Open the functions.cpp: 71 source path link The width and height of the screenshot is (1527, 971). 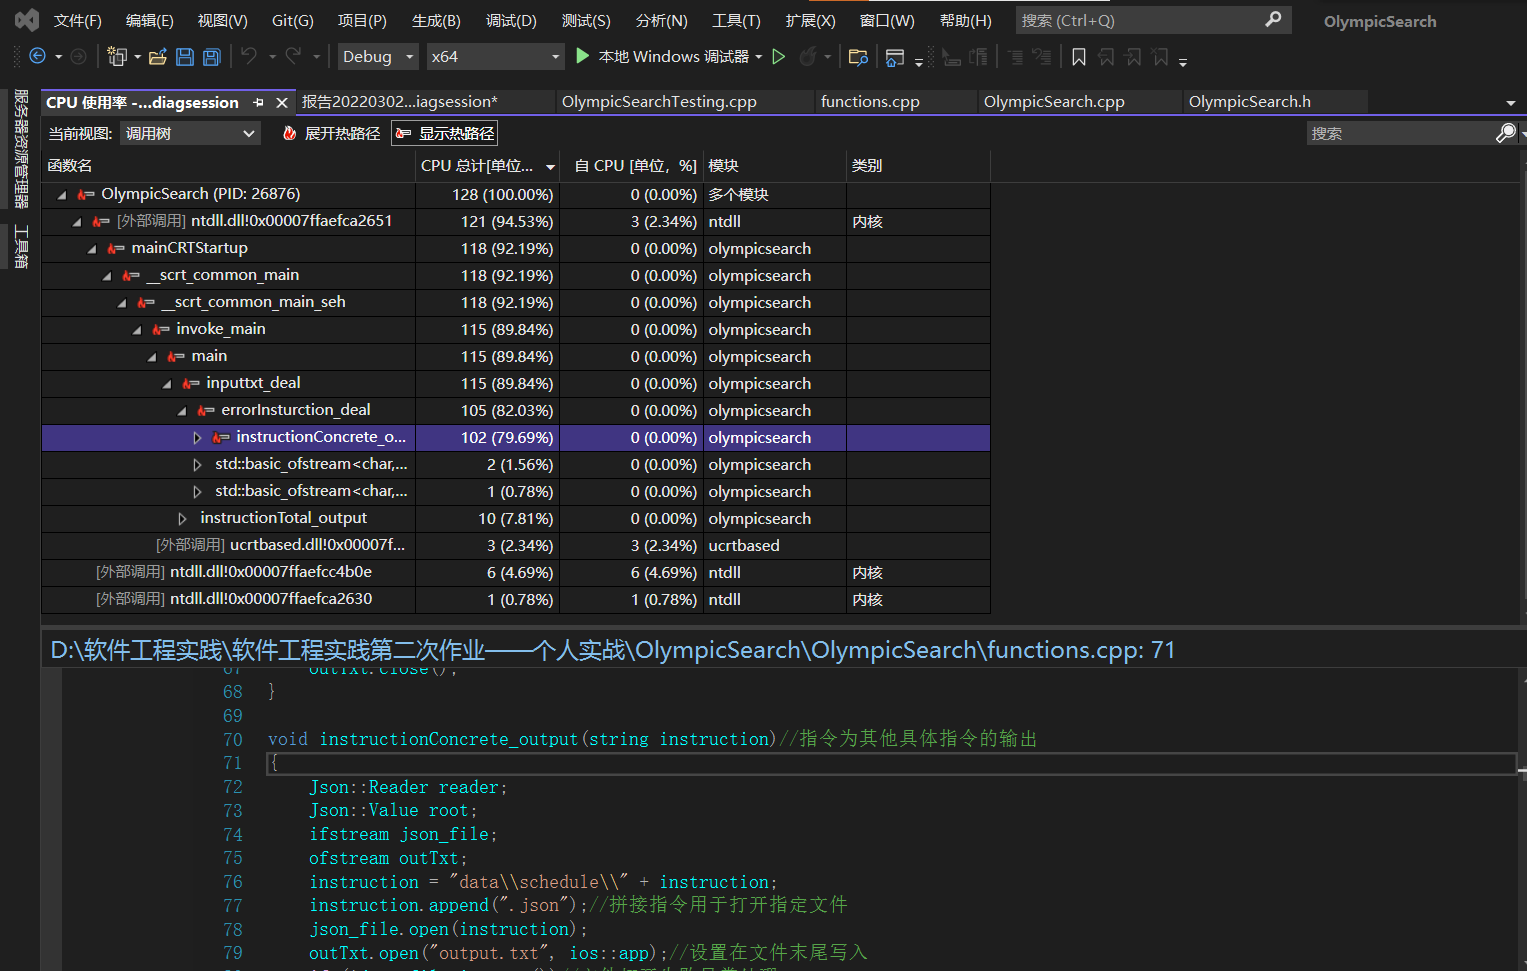612,650
